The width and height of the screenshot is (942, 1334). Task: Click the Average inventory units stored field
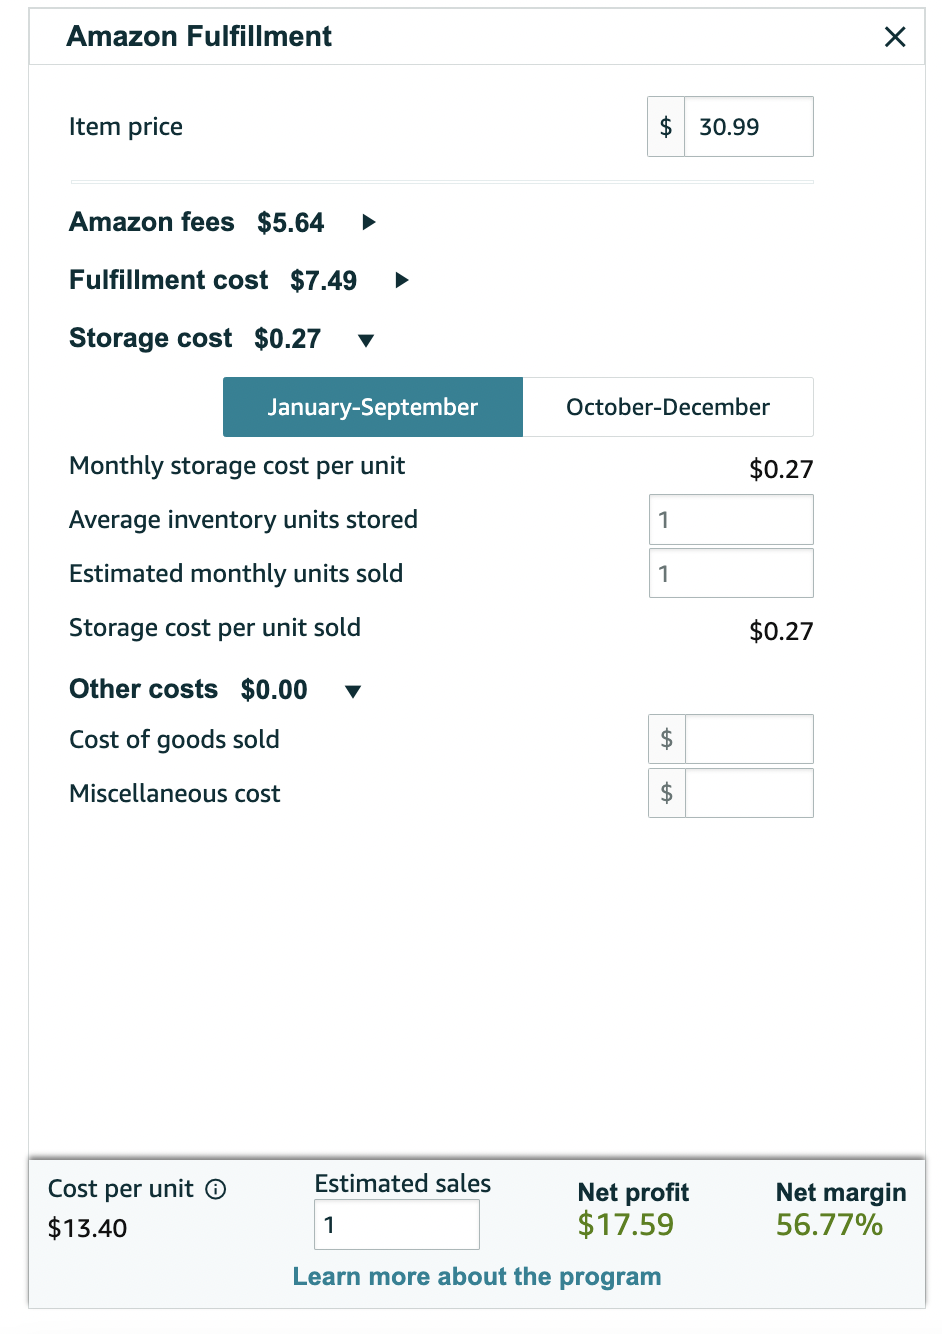click(731, 520)
